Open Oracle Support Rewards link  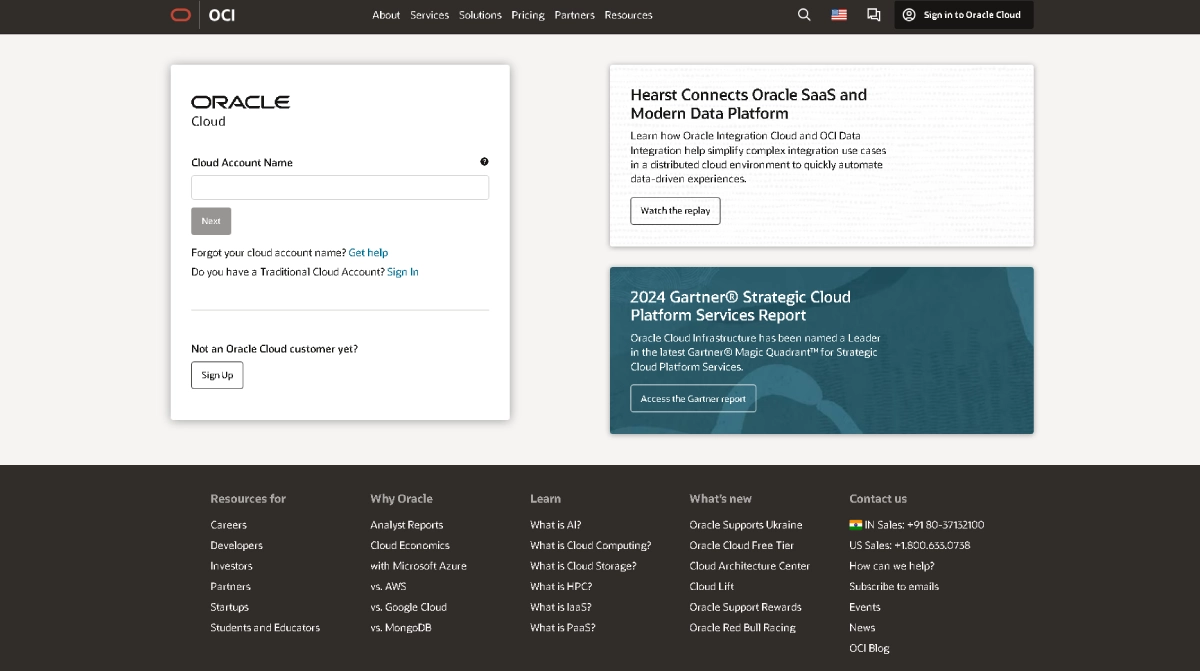tap(745, 607)
